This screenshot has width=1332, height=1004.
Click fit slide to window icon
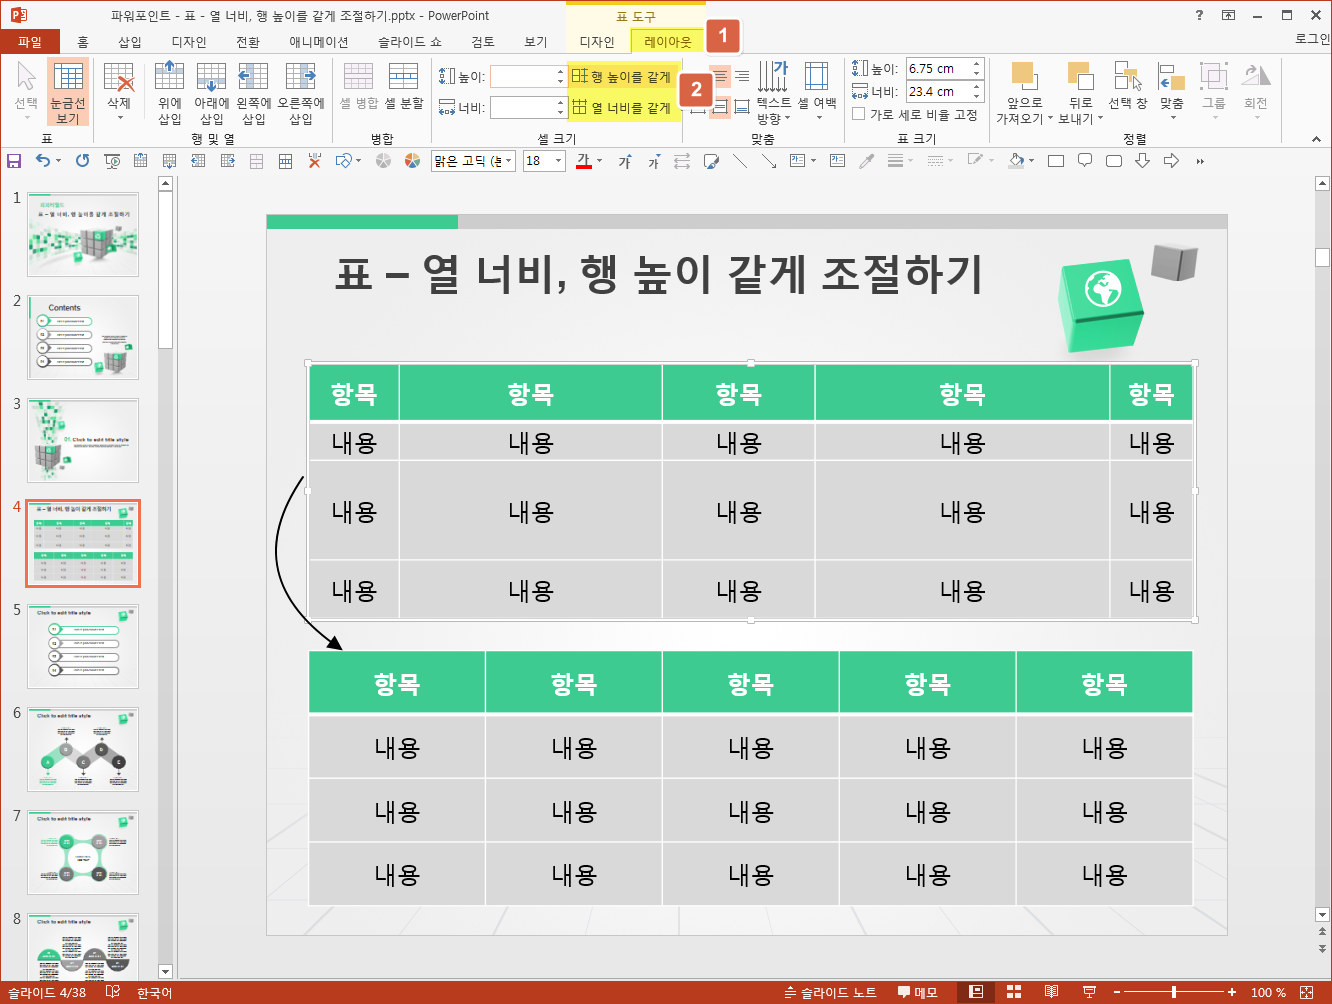[x=1306, y=992]
